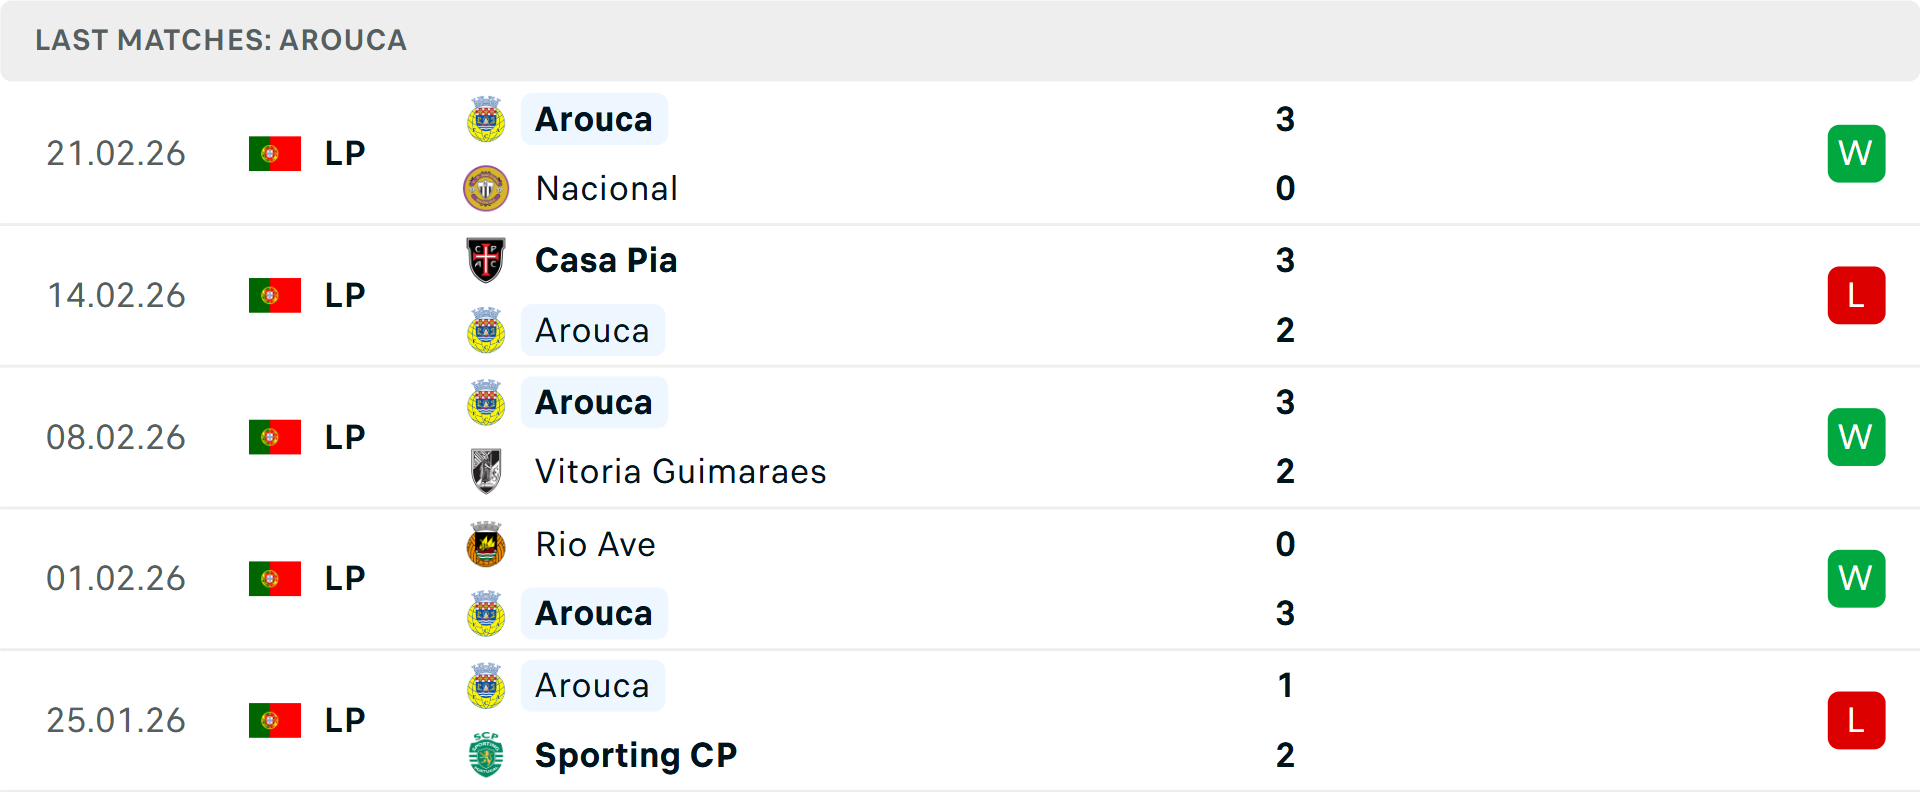This screenshot has width=1920, height=792.
Task: Click the L badge for Sporting CP match
Action: [x=1856, y=720]
